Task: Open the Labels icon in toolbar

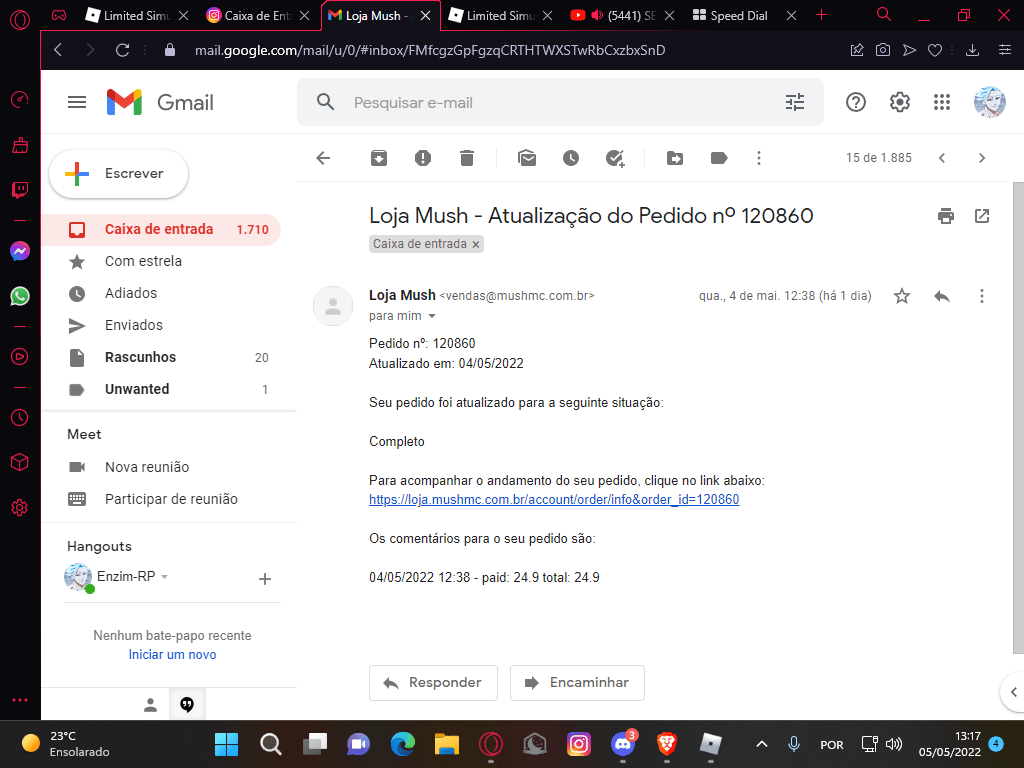Action: click(719, 158)
